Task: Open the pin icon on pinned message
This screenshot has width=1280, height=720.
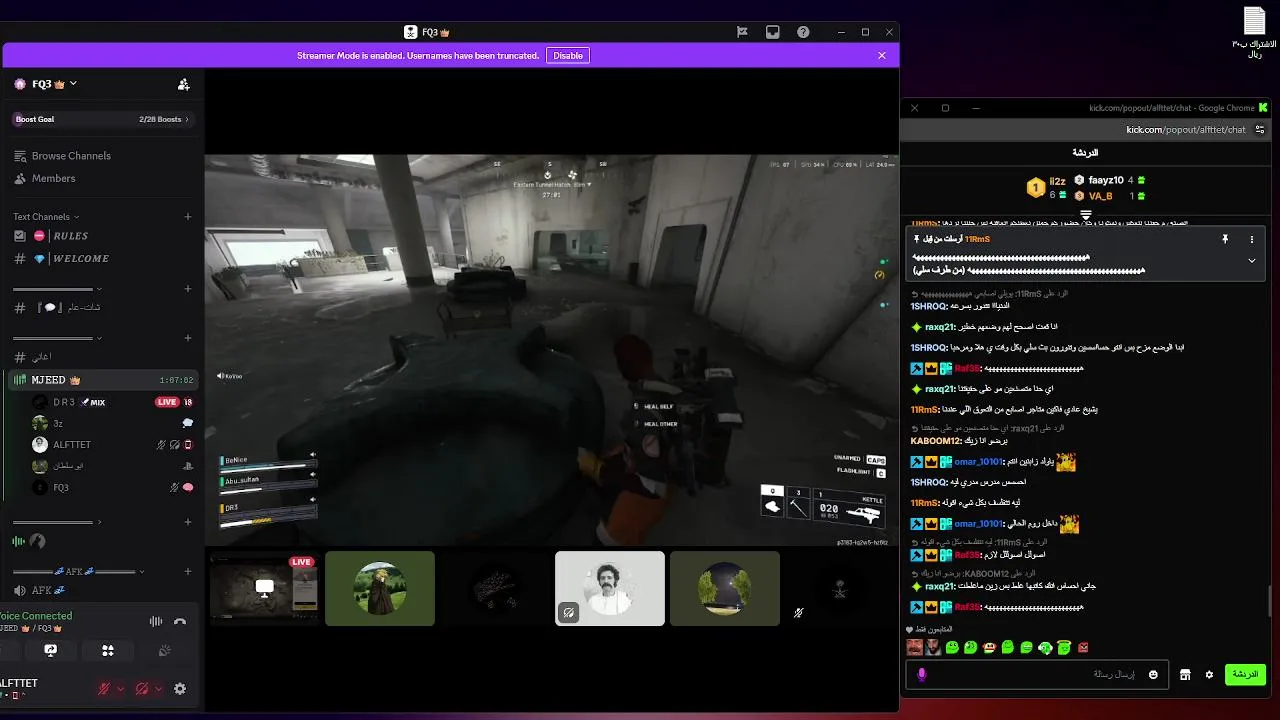Action: click(1224, 240)
